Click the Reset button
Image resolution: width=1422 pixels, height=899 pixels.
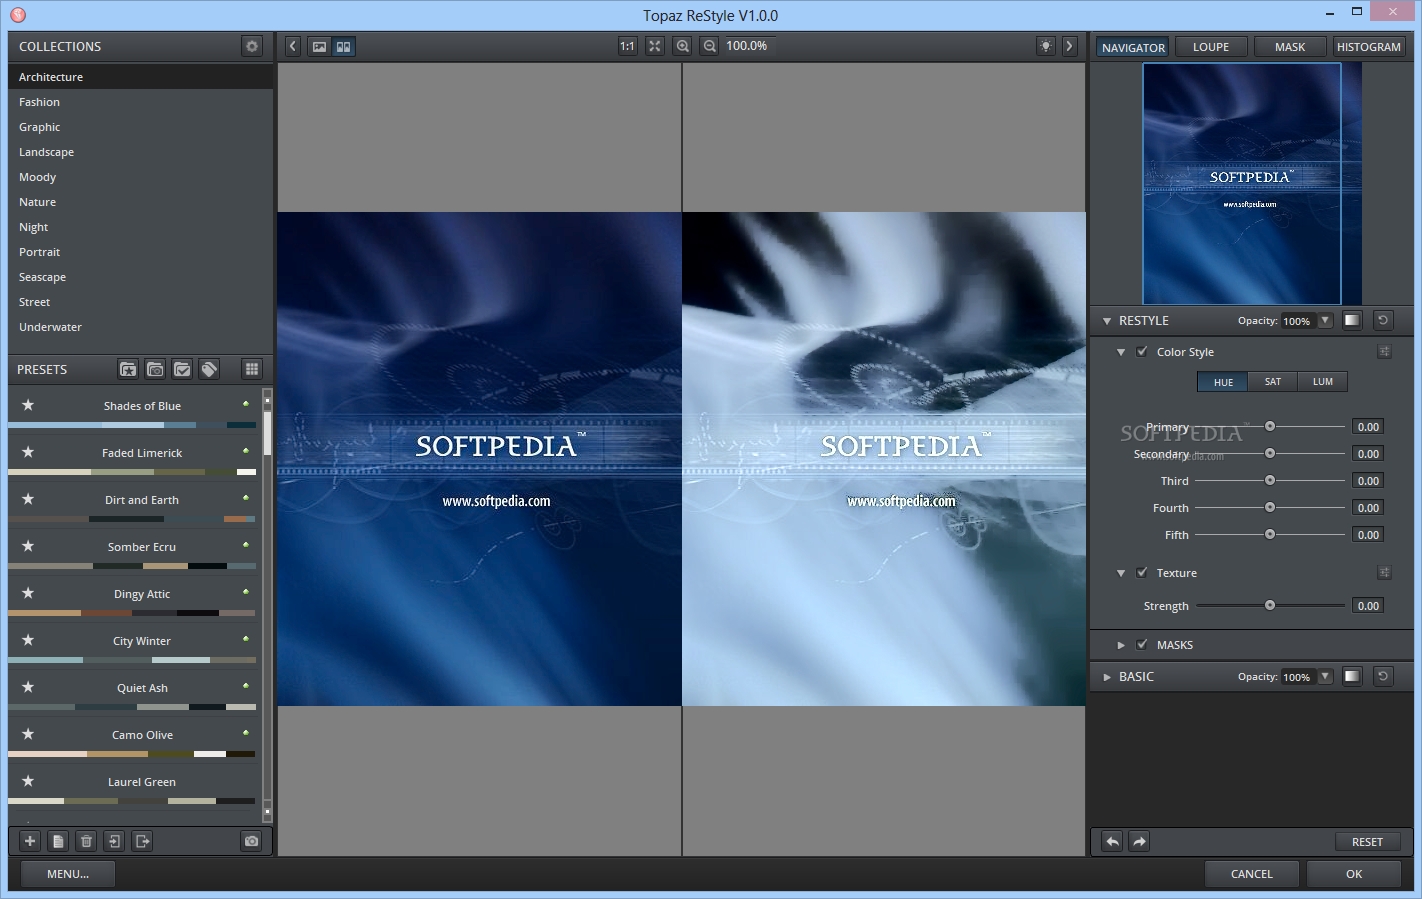tap(1367, 841)
